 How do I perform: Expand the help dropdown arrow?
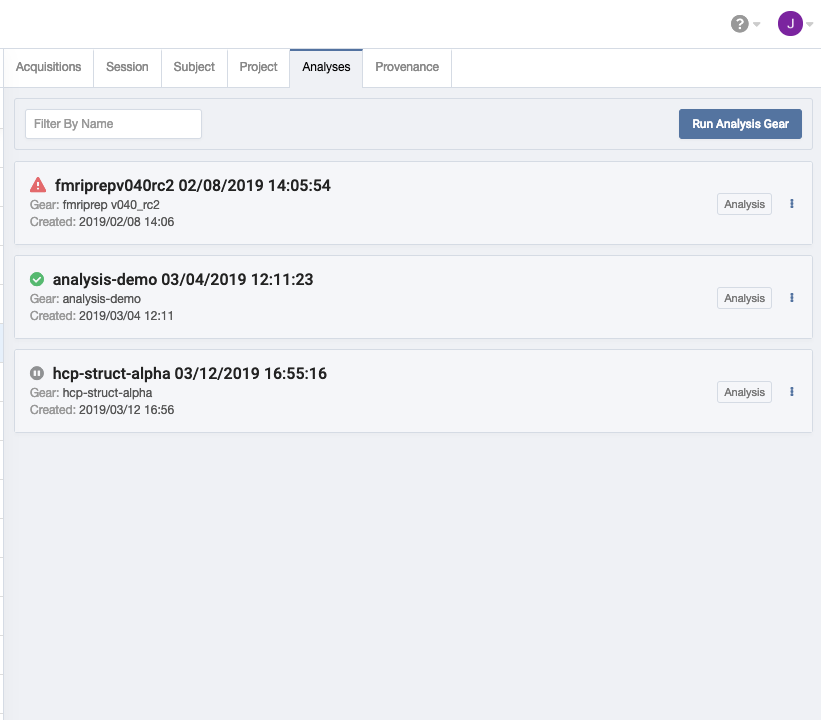[757, 24]
